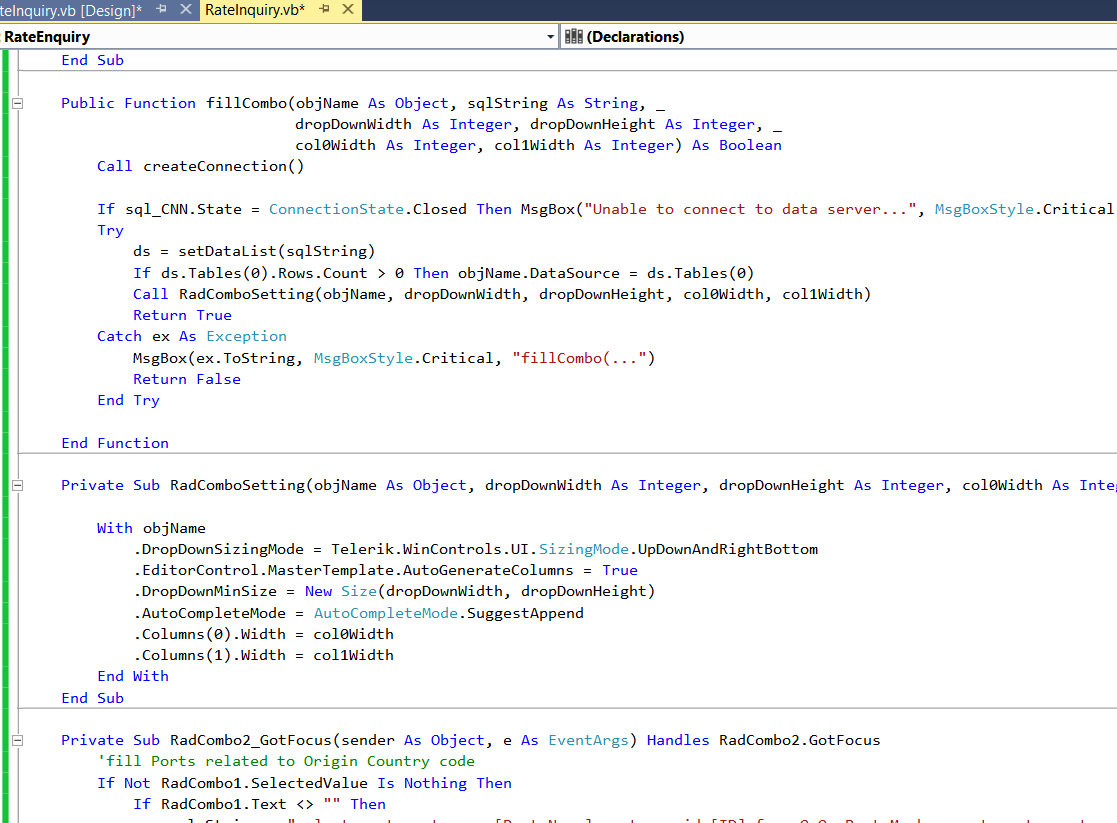This screenshot has height=823, width=1117.
Task: Click the RadCombo2_GotFocus sub name
Action: pos(251,740)
